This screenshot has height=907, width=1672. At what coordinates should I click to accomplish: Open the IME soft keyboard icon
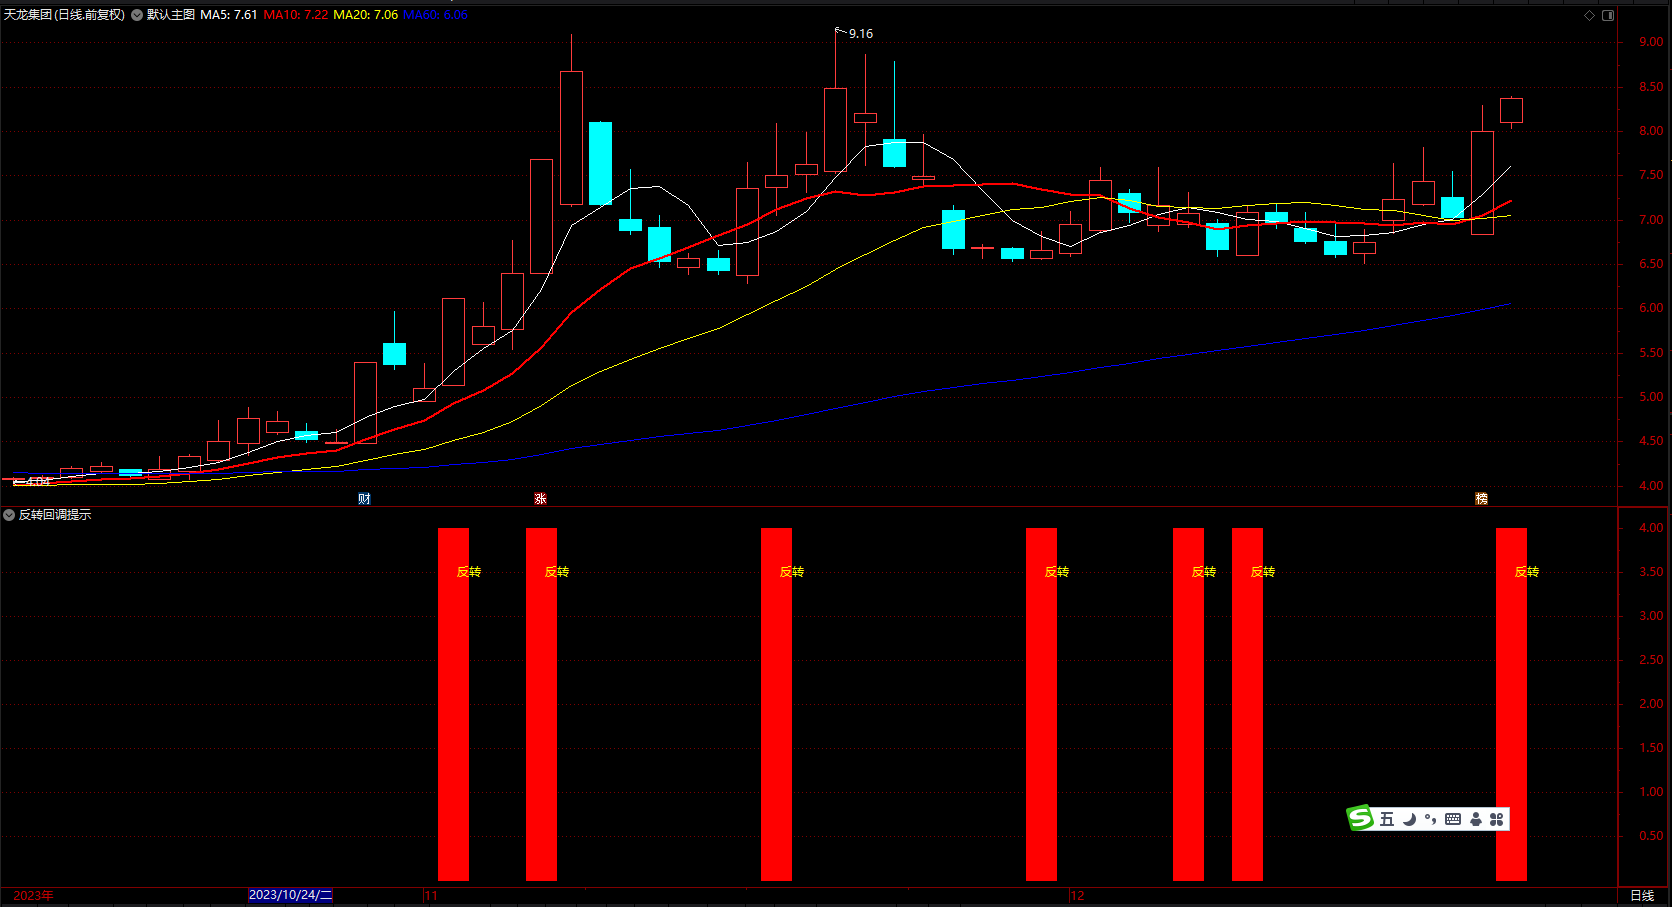pyautogui.click(x=1453, y=819)
